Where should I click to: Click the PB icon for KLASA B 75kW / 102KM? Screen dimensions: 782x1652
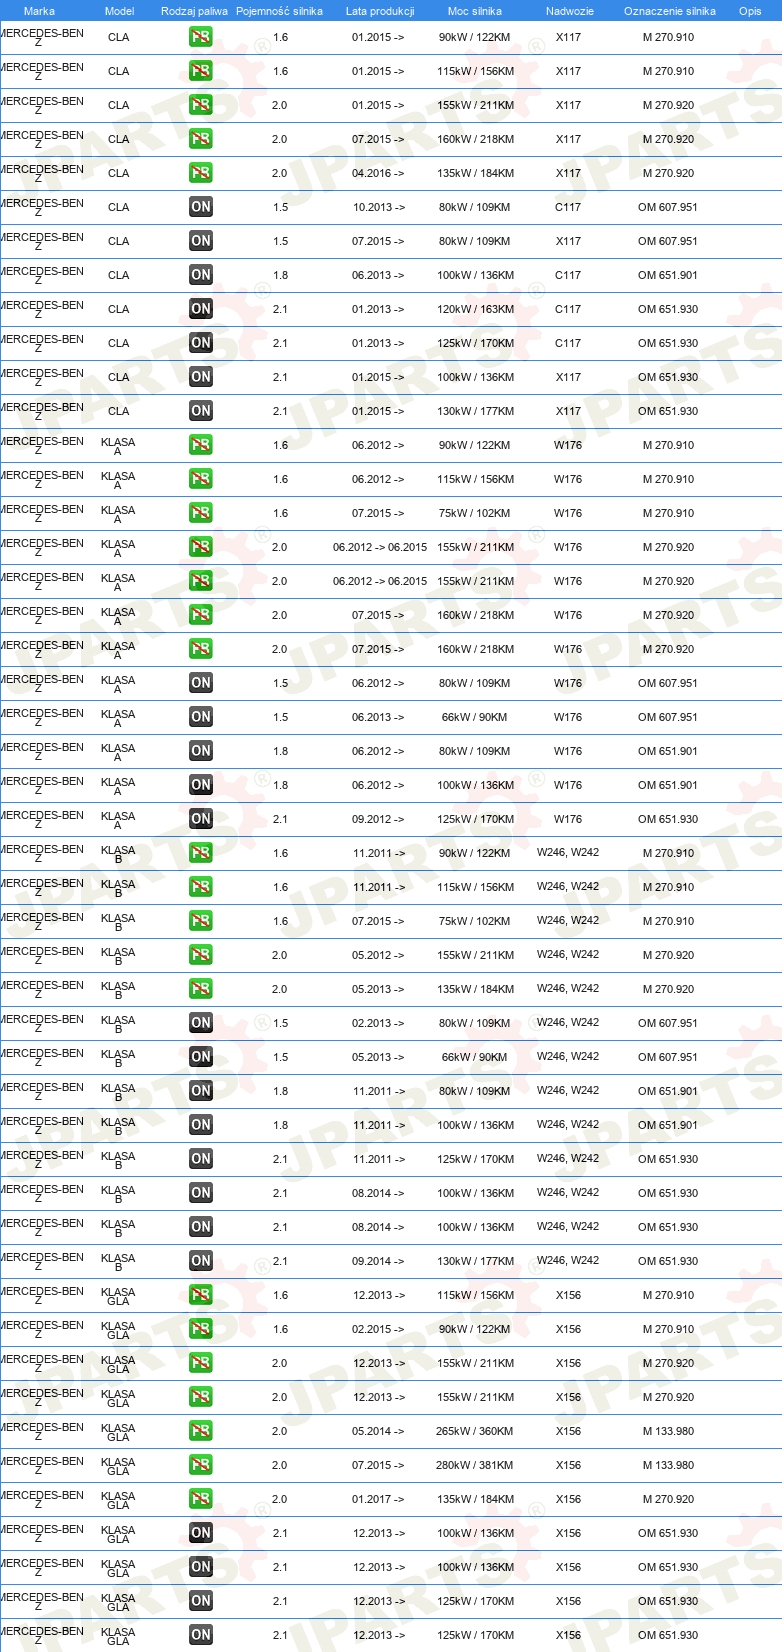(201, 921)
